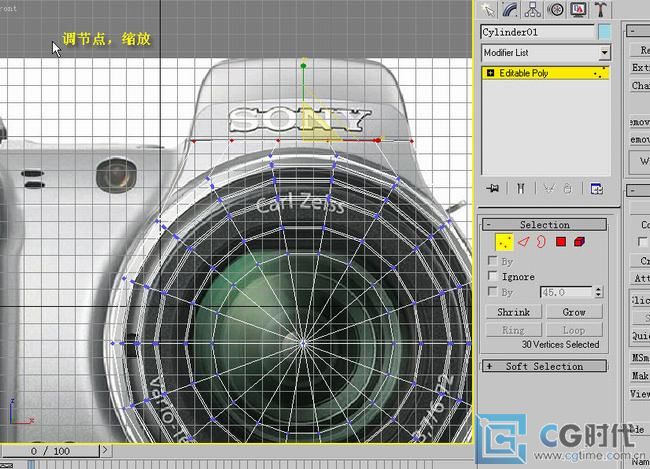The height and width of the screenshot is (469, 650).
Task: Enable the first By checkbox
Action: tap(492, 260)
